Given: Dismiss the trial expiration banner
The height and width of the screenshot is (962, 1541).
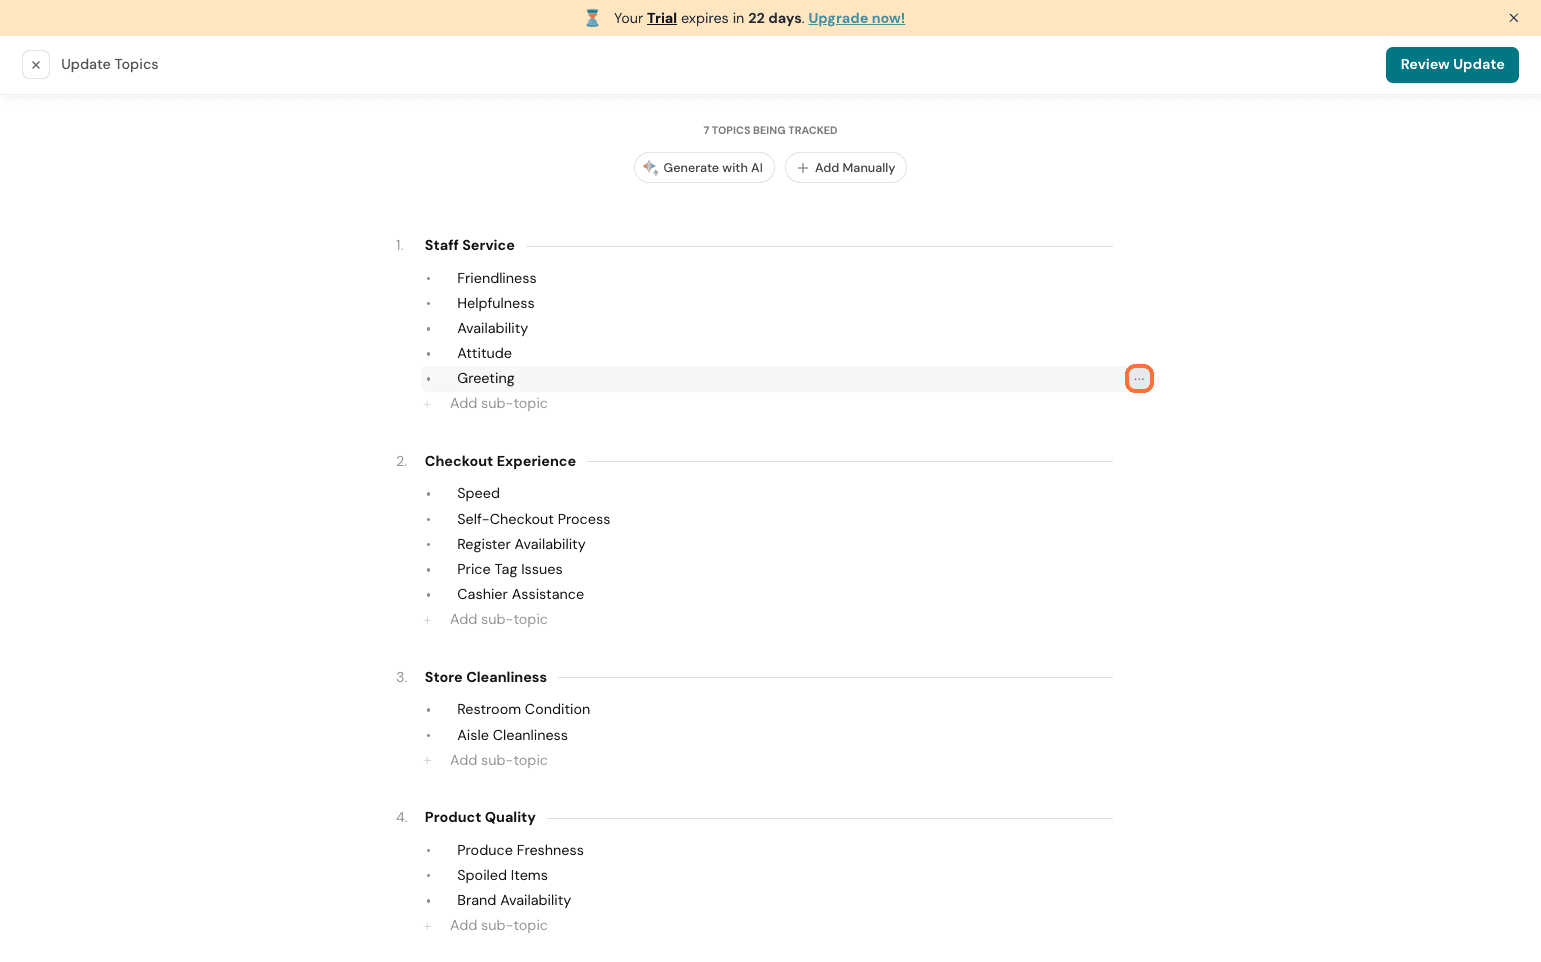Looking at the screenshot, I should coord(1513,18).
